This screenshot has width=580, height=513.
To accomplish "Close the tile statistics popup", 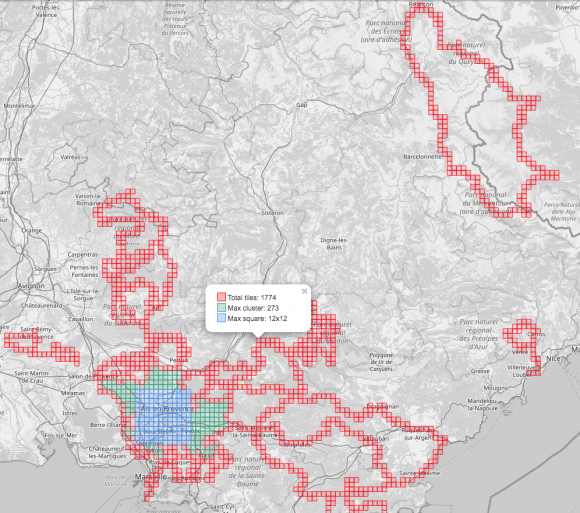I will click(x=304, y=291).
